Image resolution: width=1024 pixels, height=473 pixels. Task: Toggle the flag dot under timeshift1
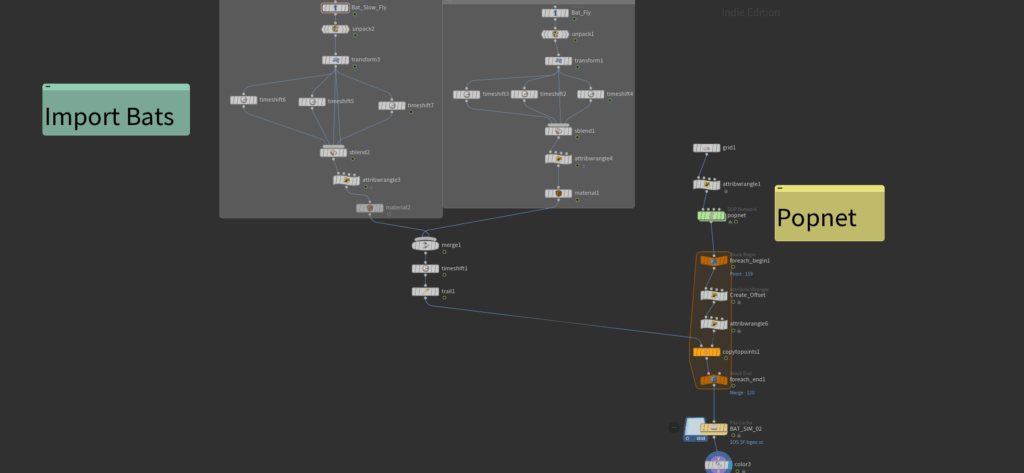pyautogui.click(x=444, y=275)
